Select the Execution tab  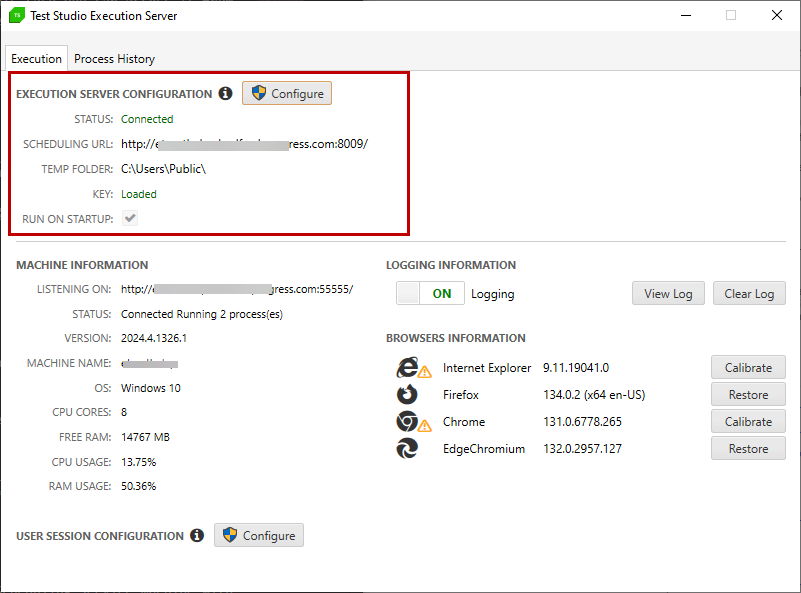(36, 59)
